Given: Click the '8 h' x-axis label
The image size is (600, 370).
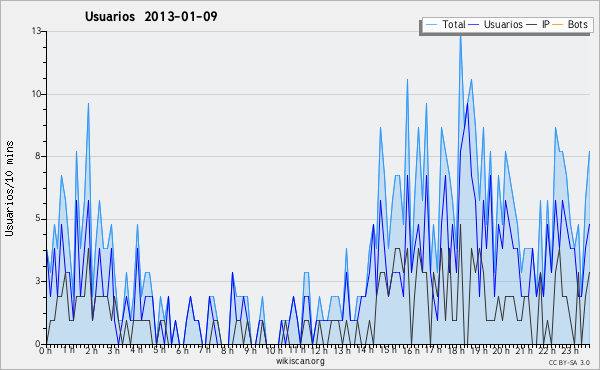Looking at the screenshot, I should coord(227,351).
